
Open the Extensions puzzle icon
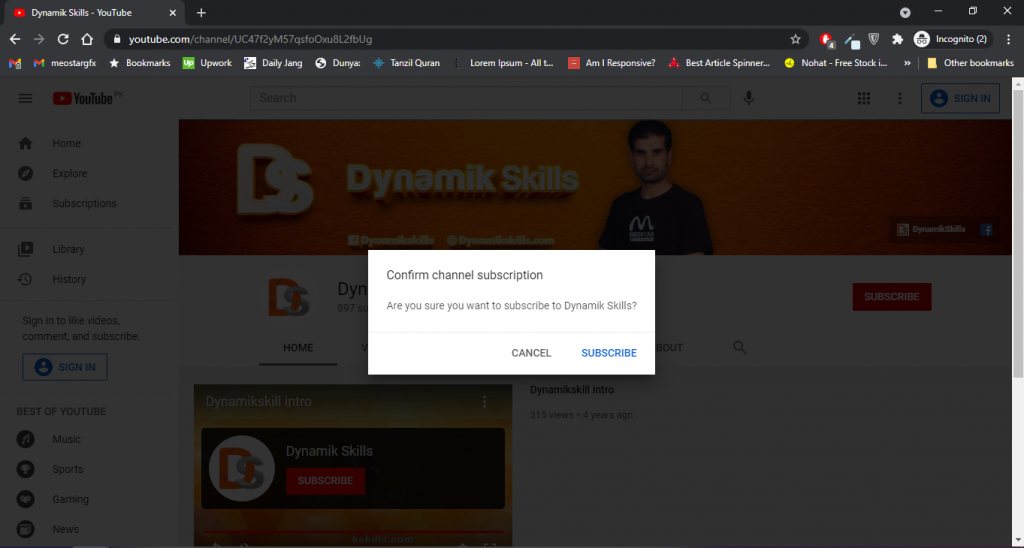897,39
